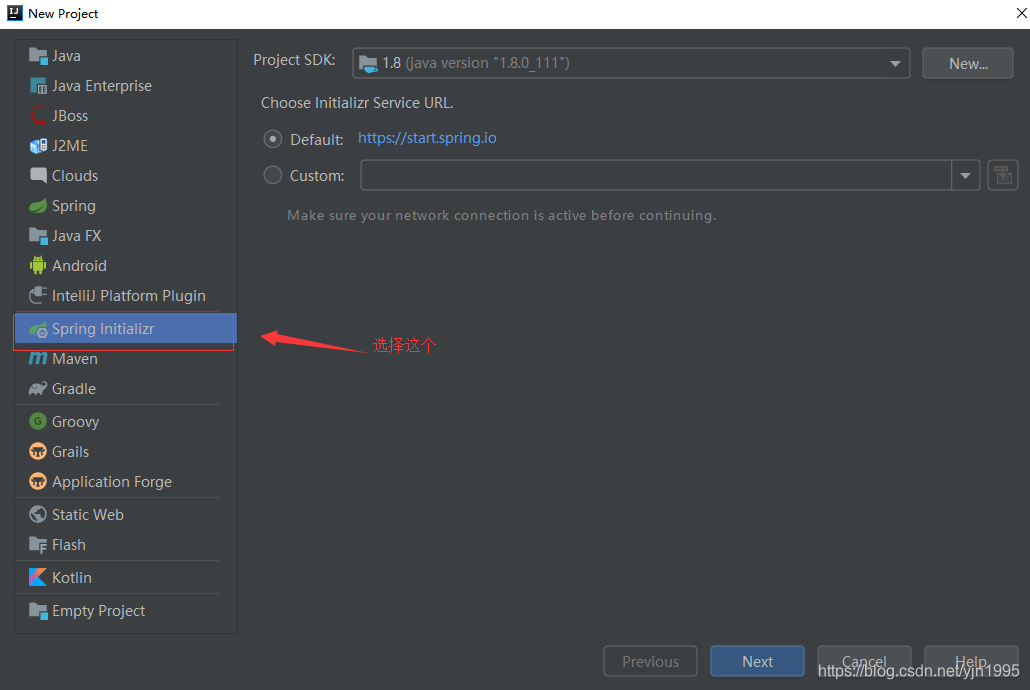1030x690 pixels.
Task: Choose the Static Web label
Action: (88, 515)
